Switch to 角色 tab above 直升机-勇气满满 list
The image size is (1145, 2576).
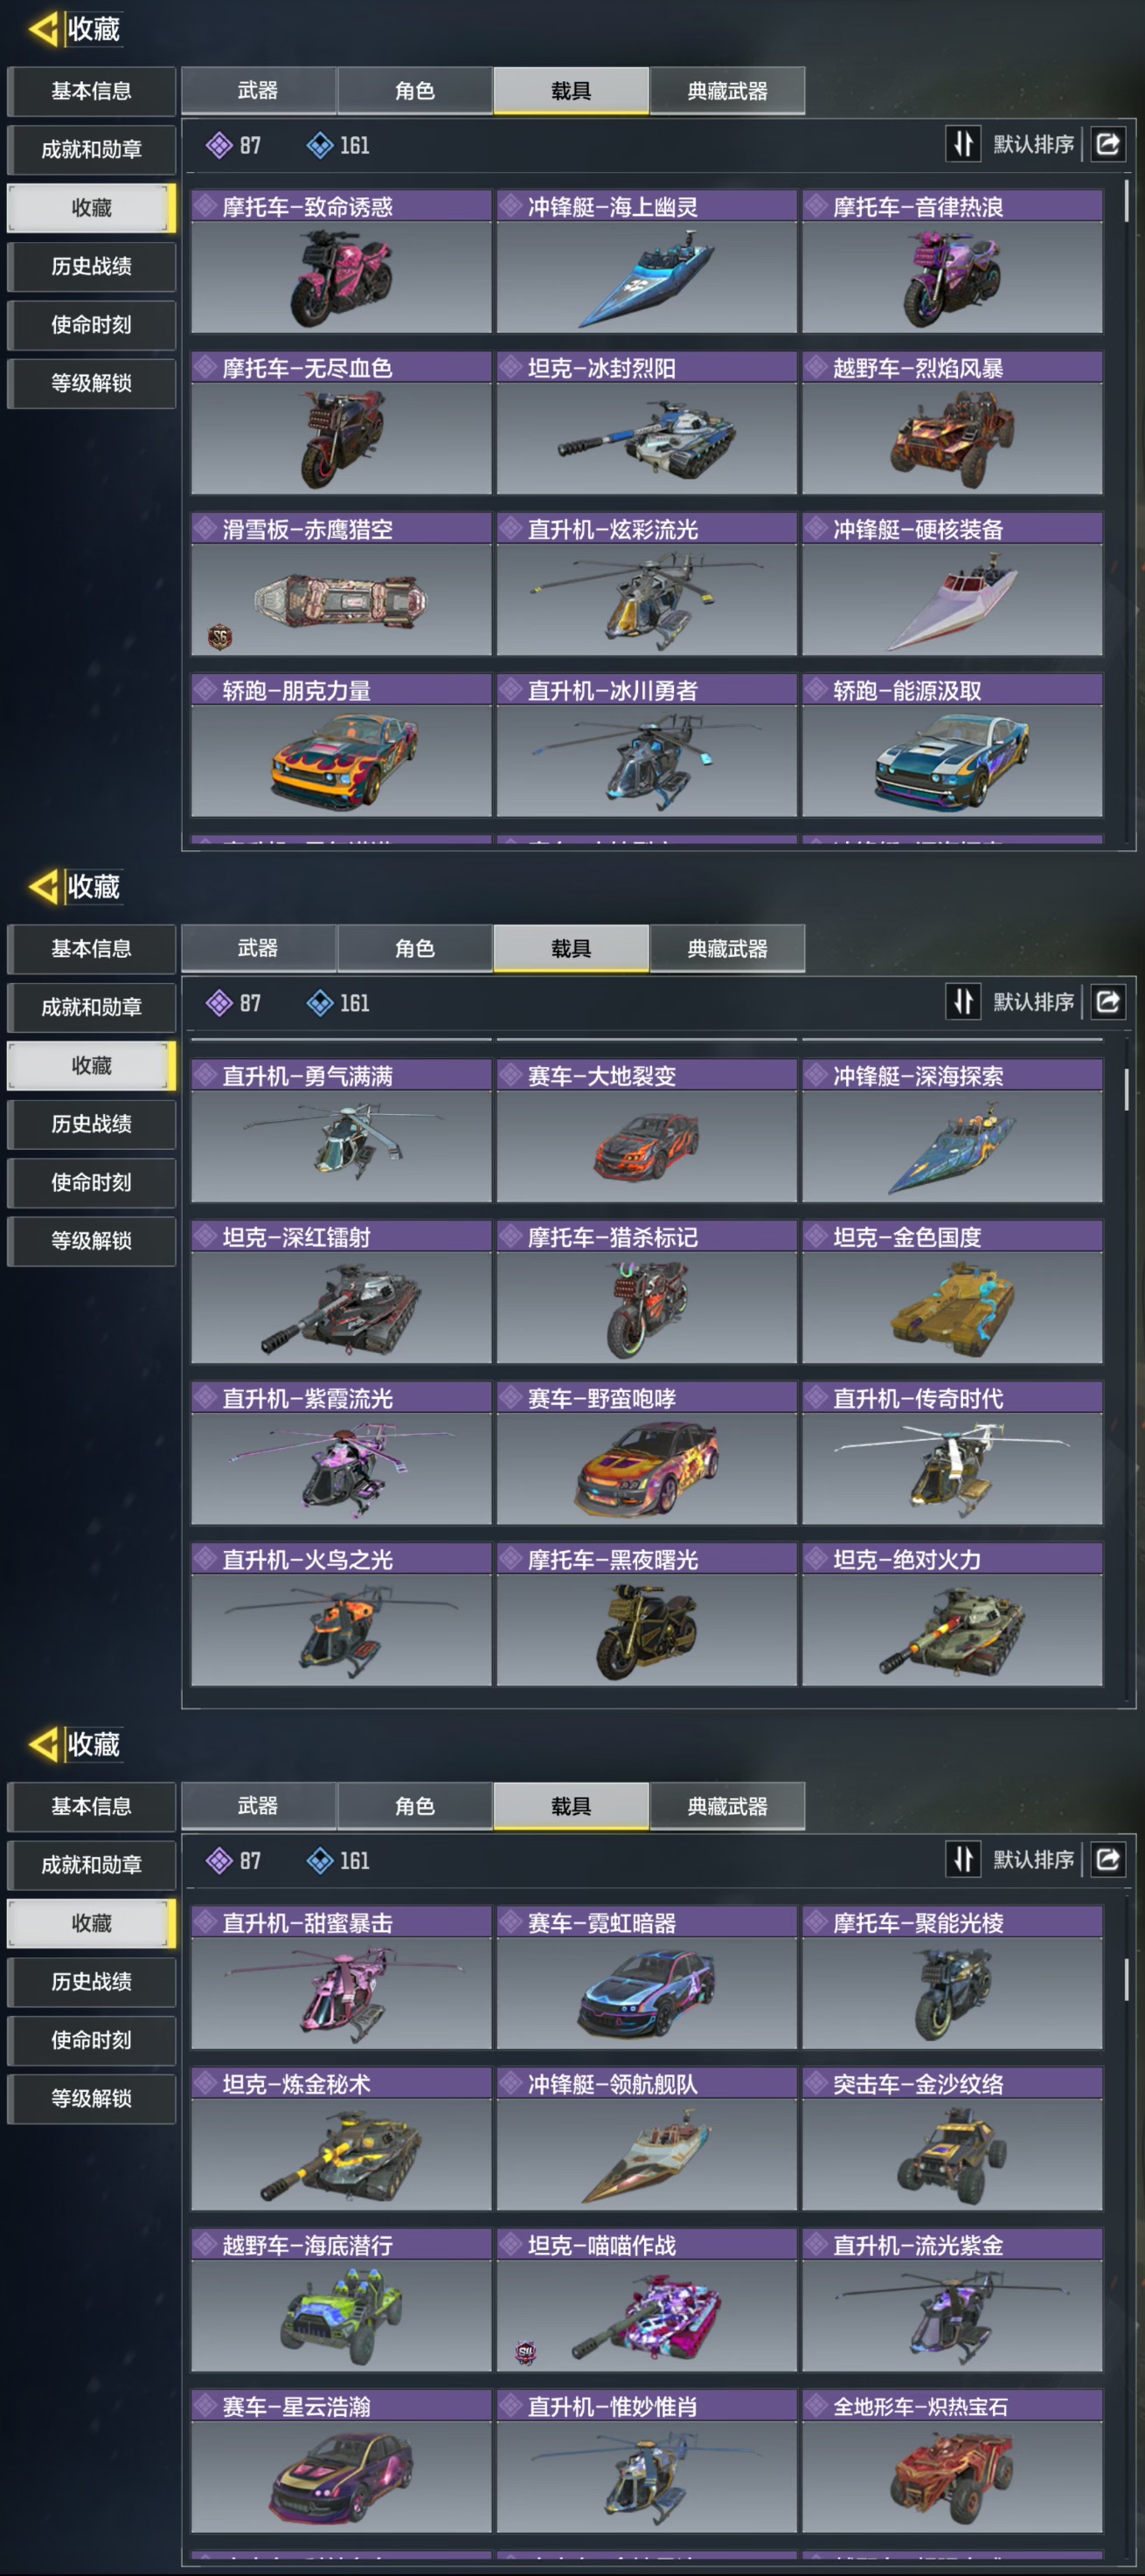(x=414, y=948)
